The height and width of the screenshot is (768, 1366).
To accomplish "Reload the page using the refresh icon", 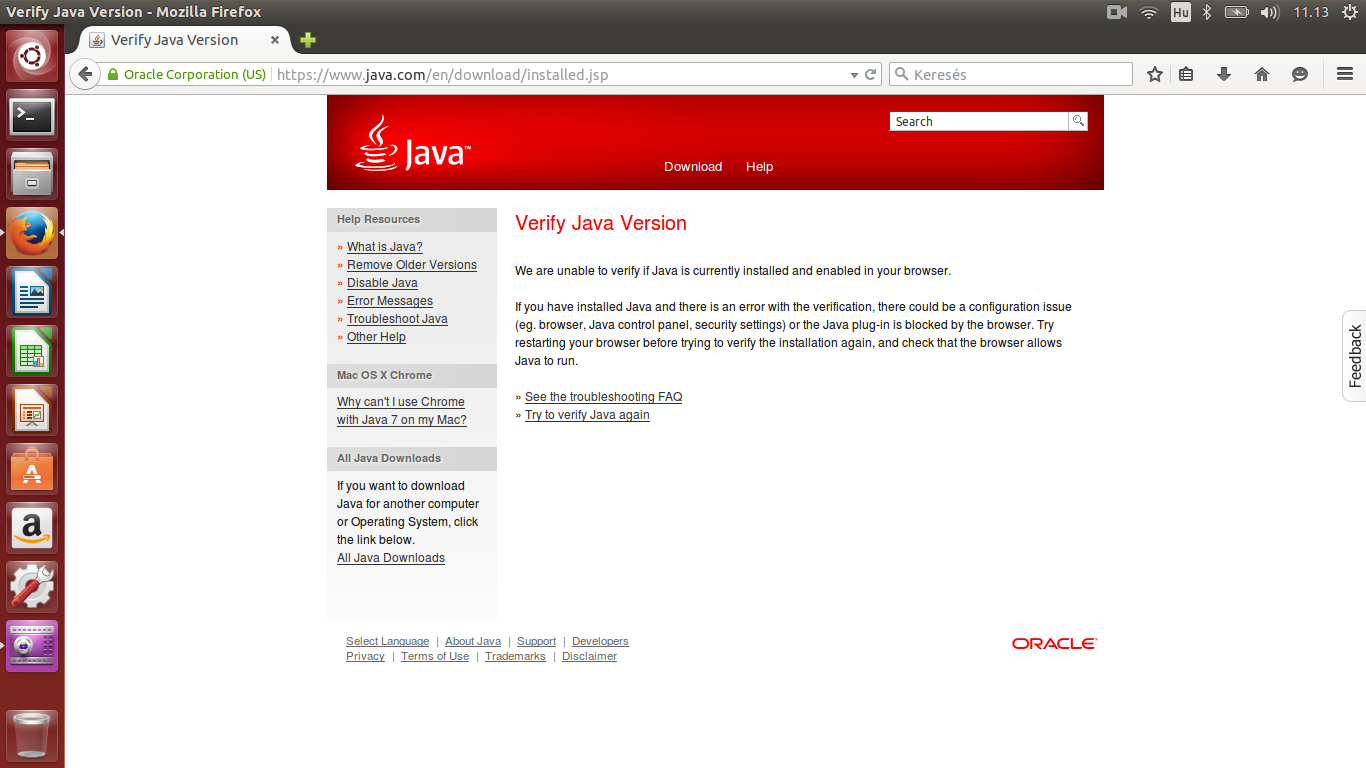I will click(x=871, y=74).
